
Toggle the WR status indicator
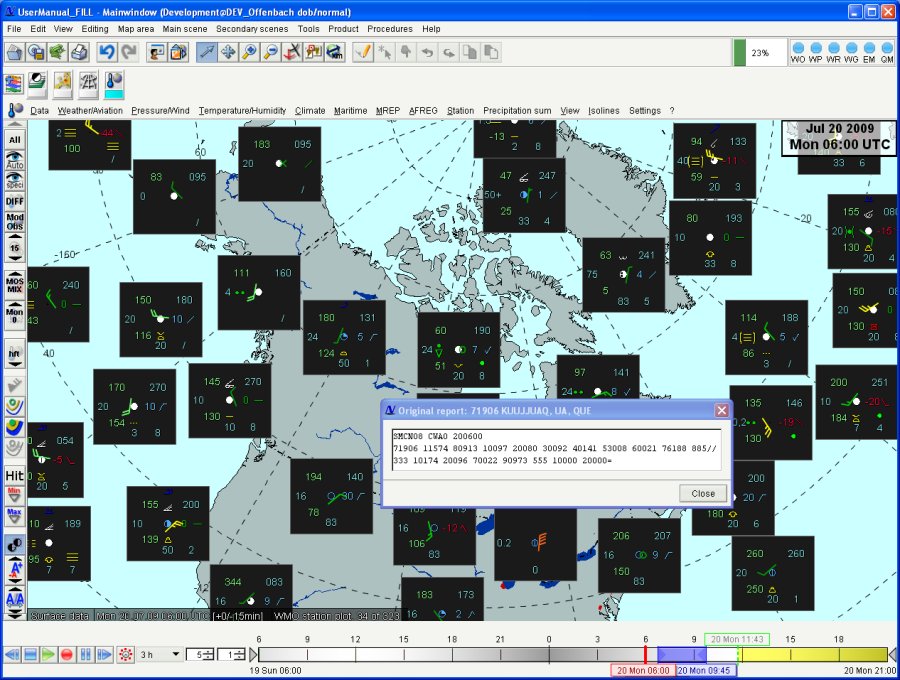pos(833,52)
